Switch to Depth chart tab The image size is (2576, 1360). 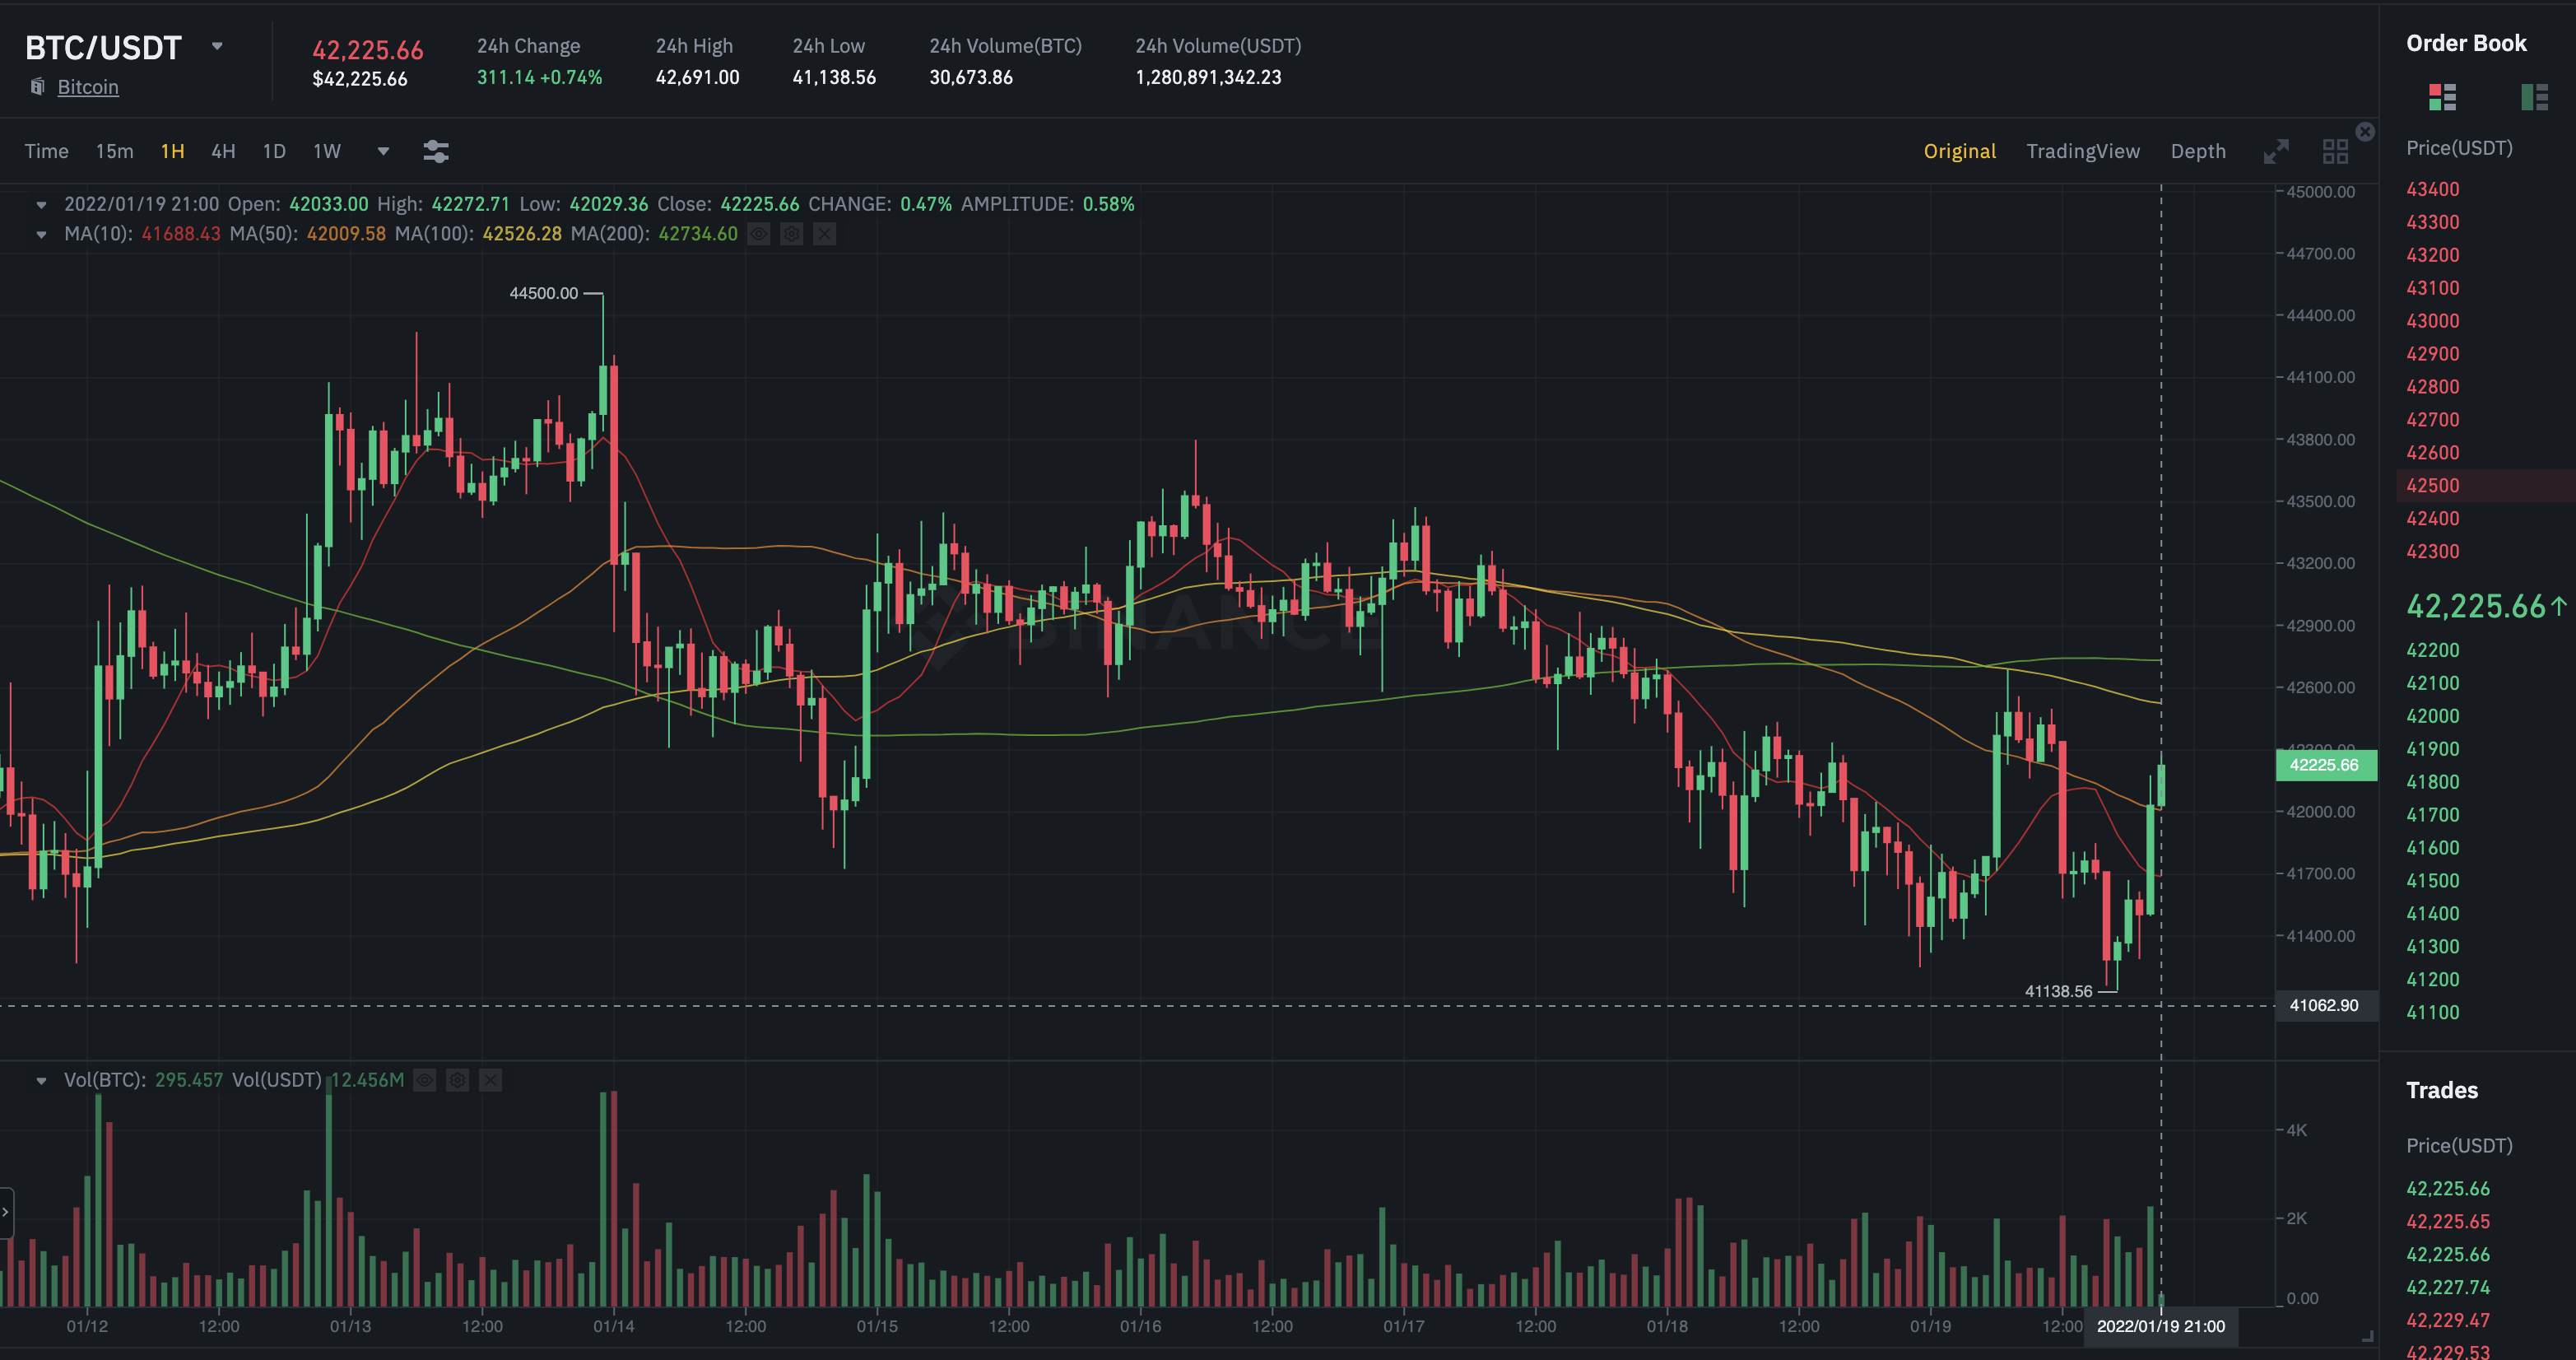pos(2197,151)
